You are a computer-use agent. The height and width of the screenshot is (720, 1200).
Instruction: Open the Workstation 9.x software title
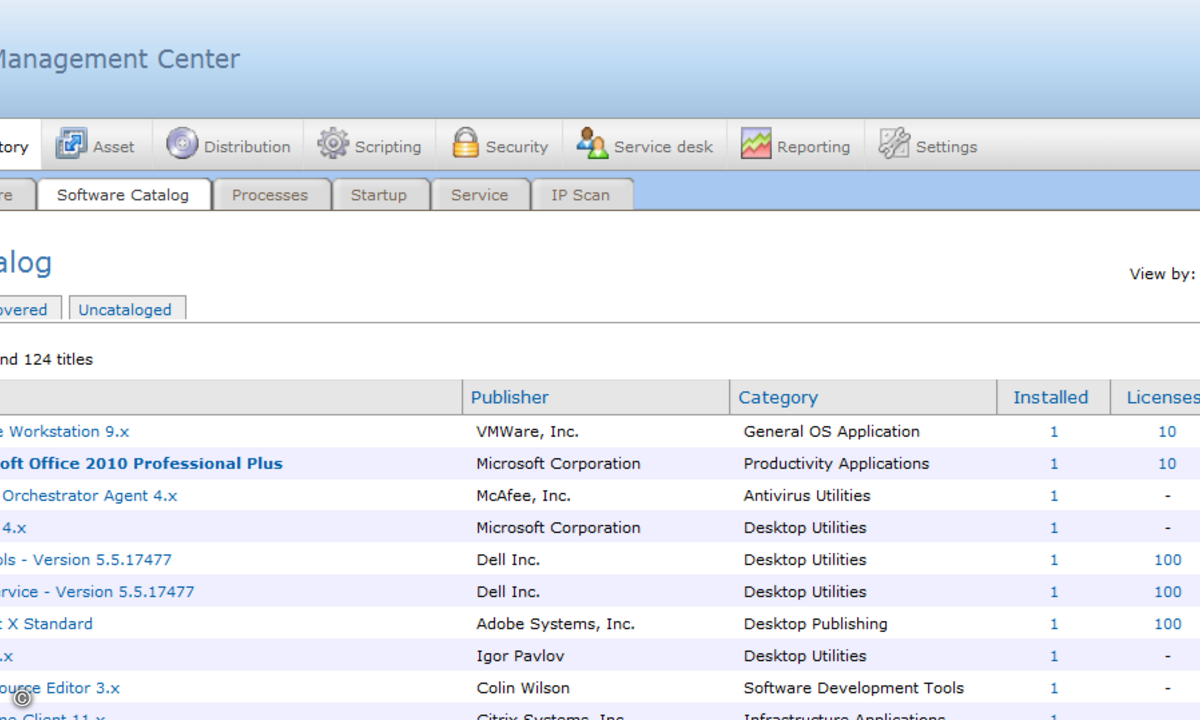[65, 432]
